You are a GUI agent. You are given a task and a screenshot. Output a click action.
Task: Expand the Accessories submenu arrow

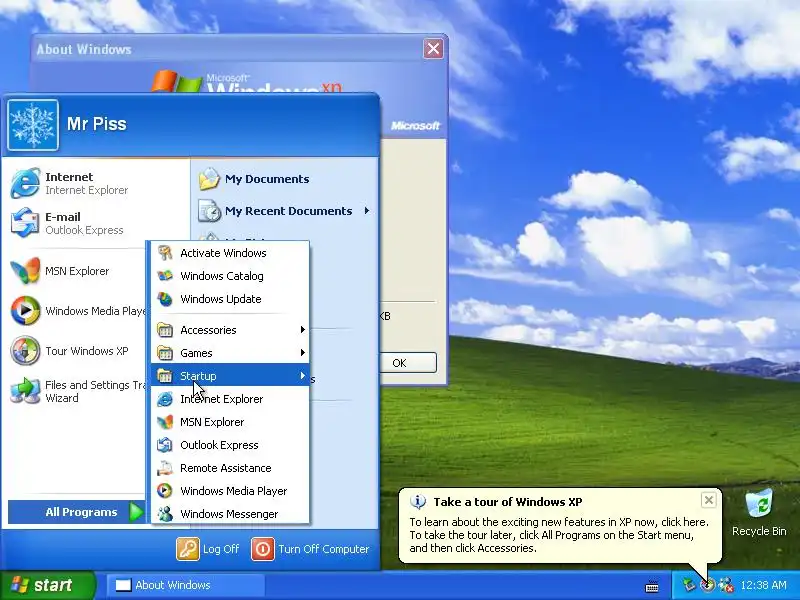pyautogui.click(x=303, y=330)
